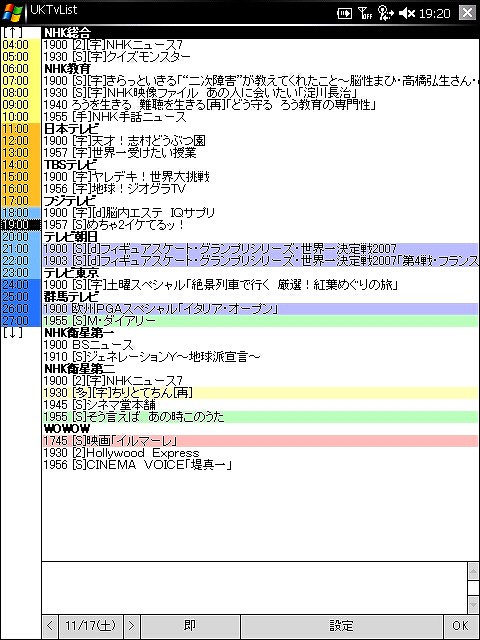480x640 pixels.
Task: Open 設定 settings button
Action: pyautogui.click(x=342, y=626)
